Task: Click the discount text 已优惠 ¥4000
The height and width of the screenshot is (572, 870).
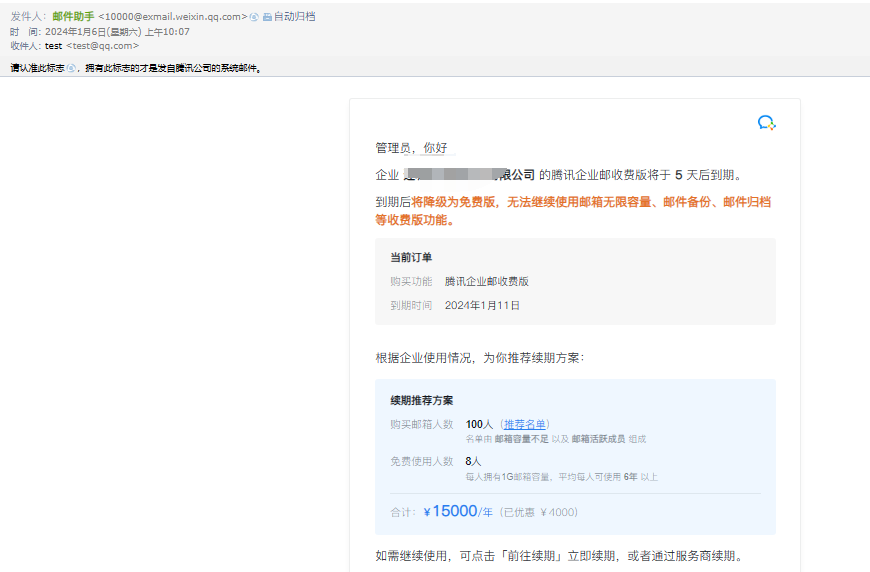Action: point(538,512)
